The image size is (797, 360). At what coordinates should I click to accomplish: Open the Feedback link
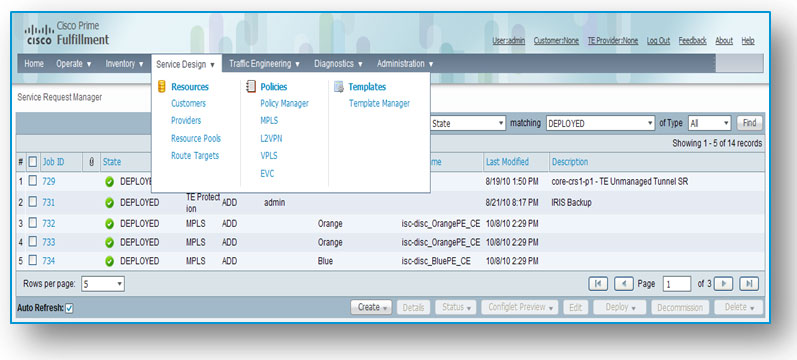693,41
